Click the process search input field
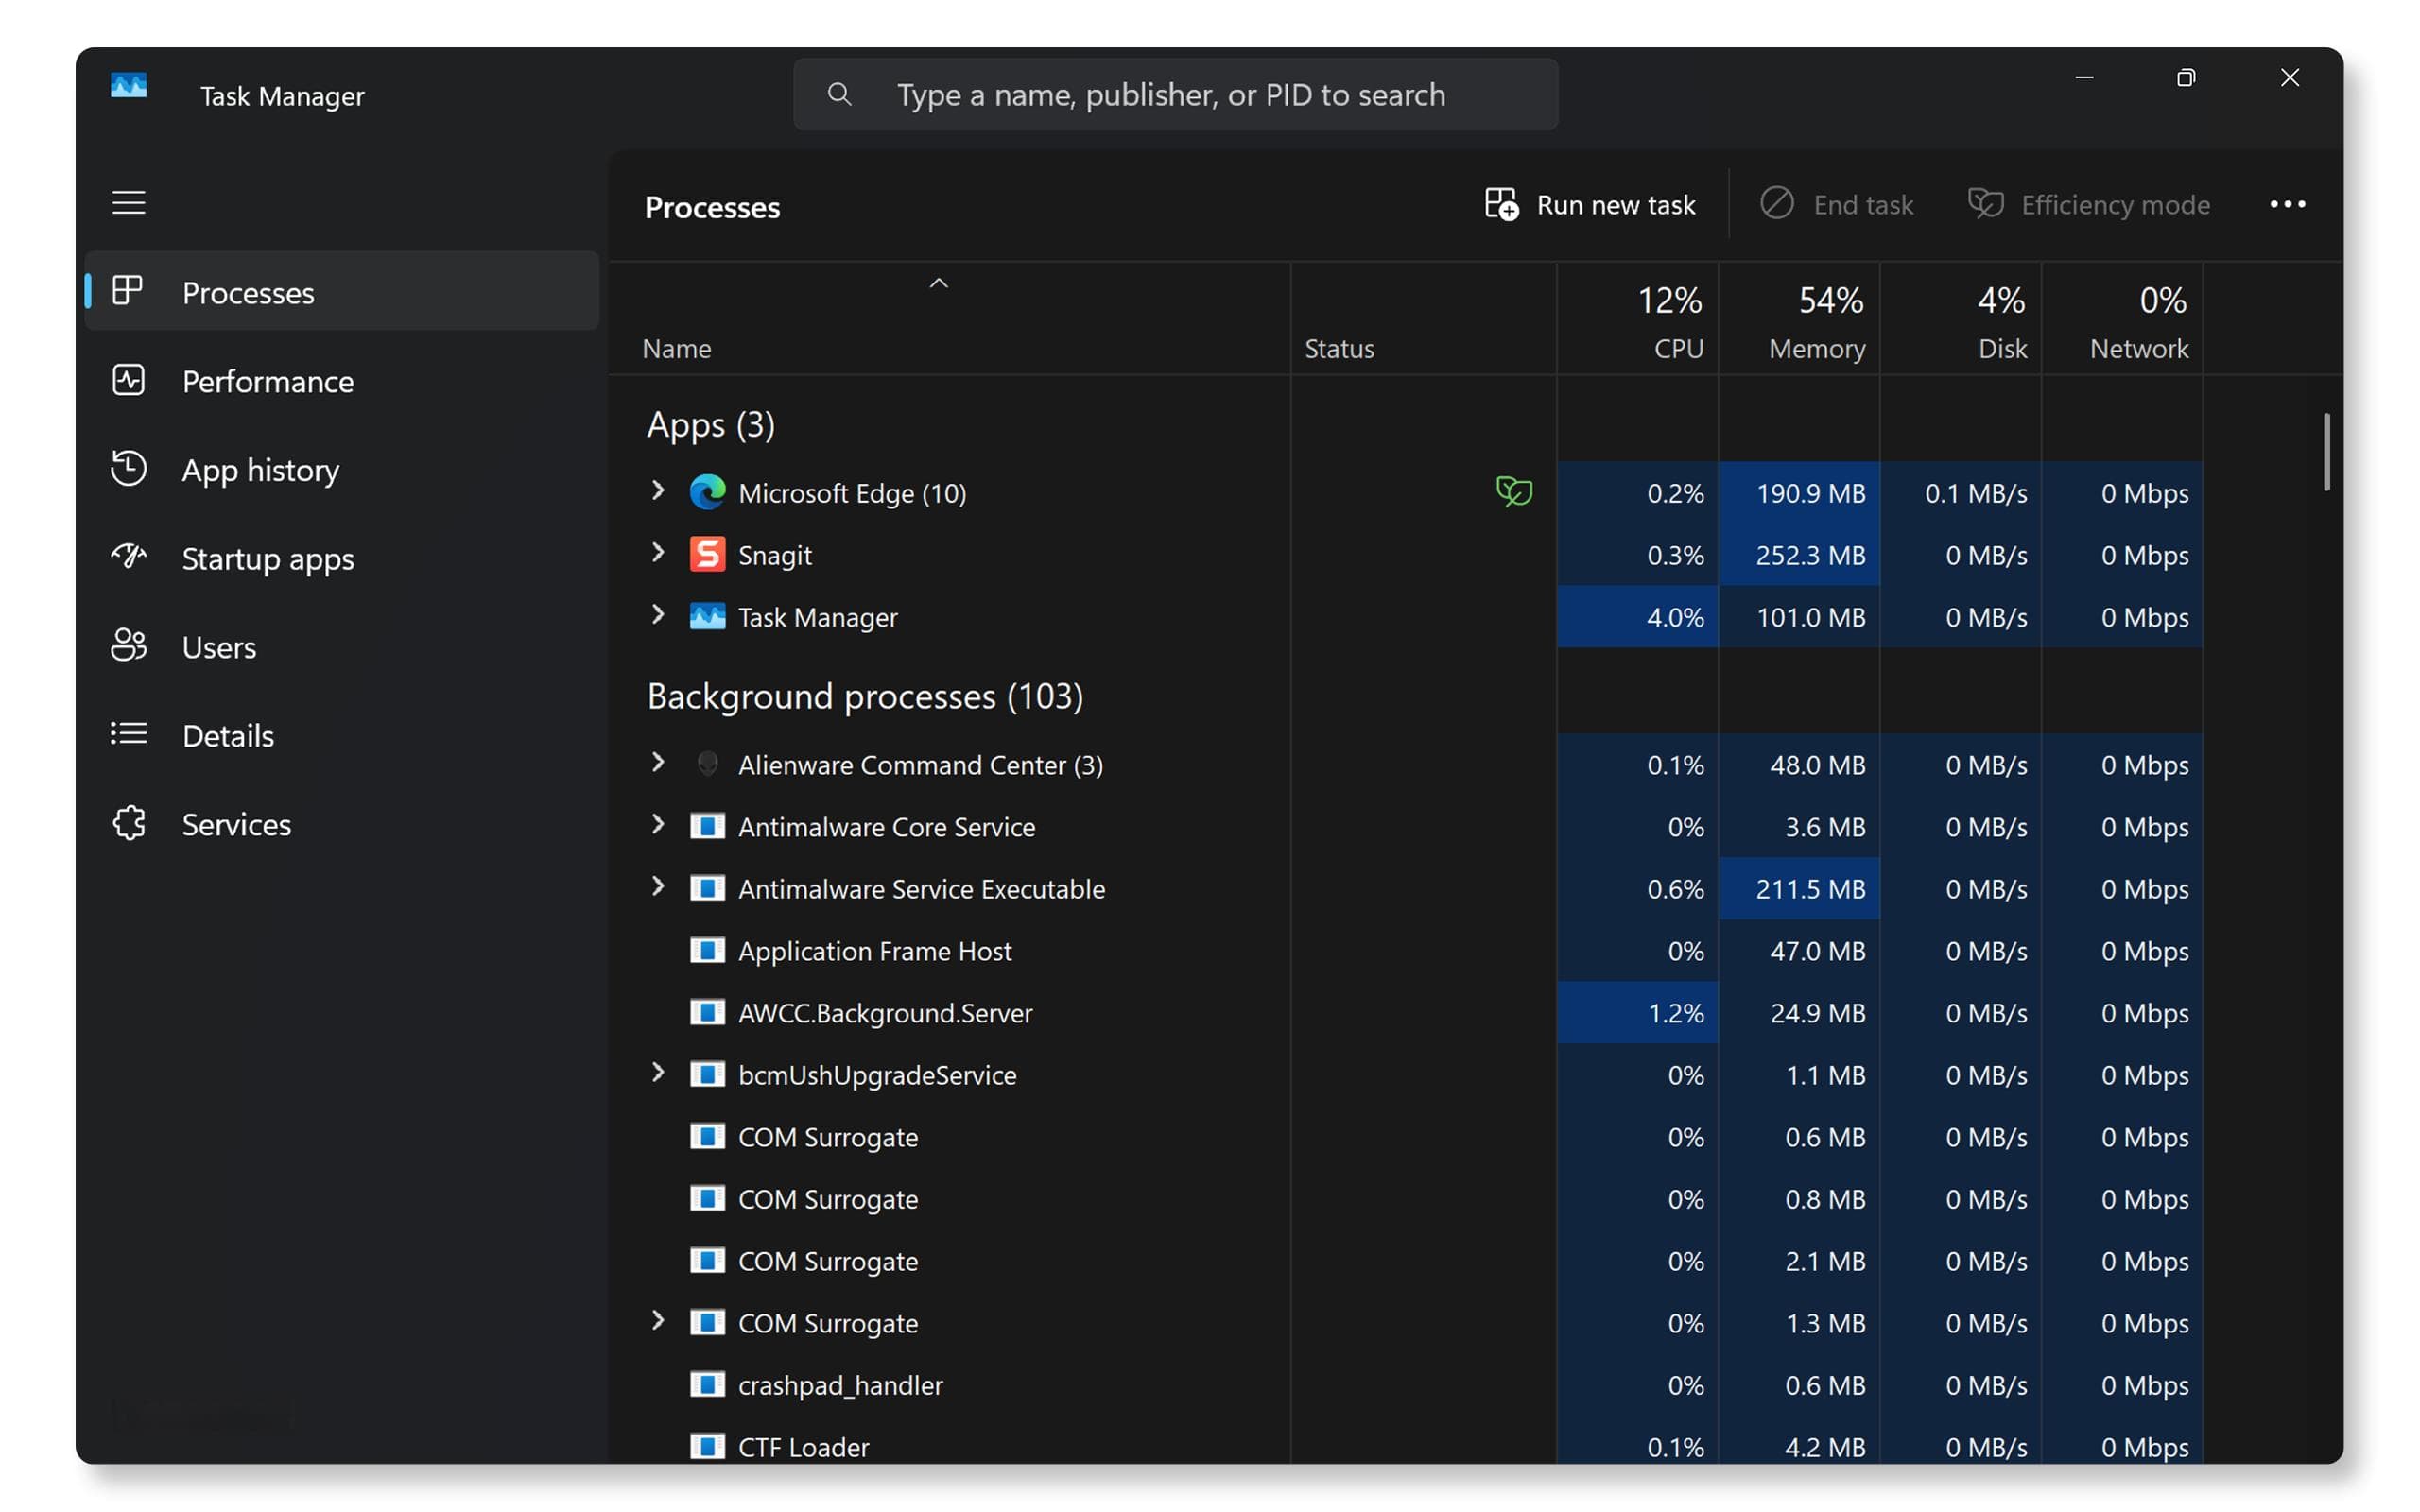This screenshot has height=1512, width=2420. [1175, 94]
